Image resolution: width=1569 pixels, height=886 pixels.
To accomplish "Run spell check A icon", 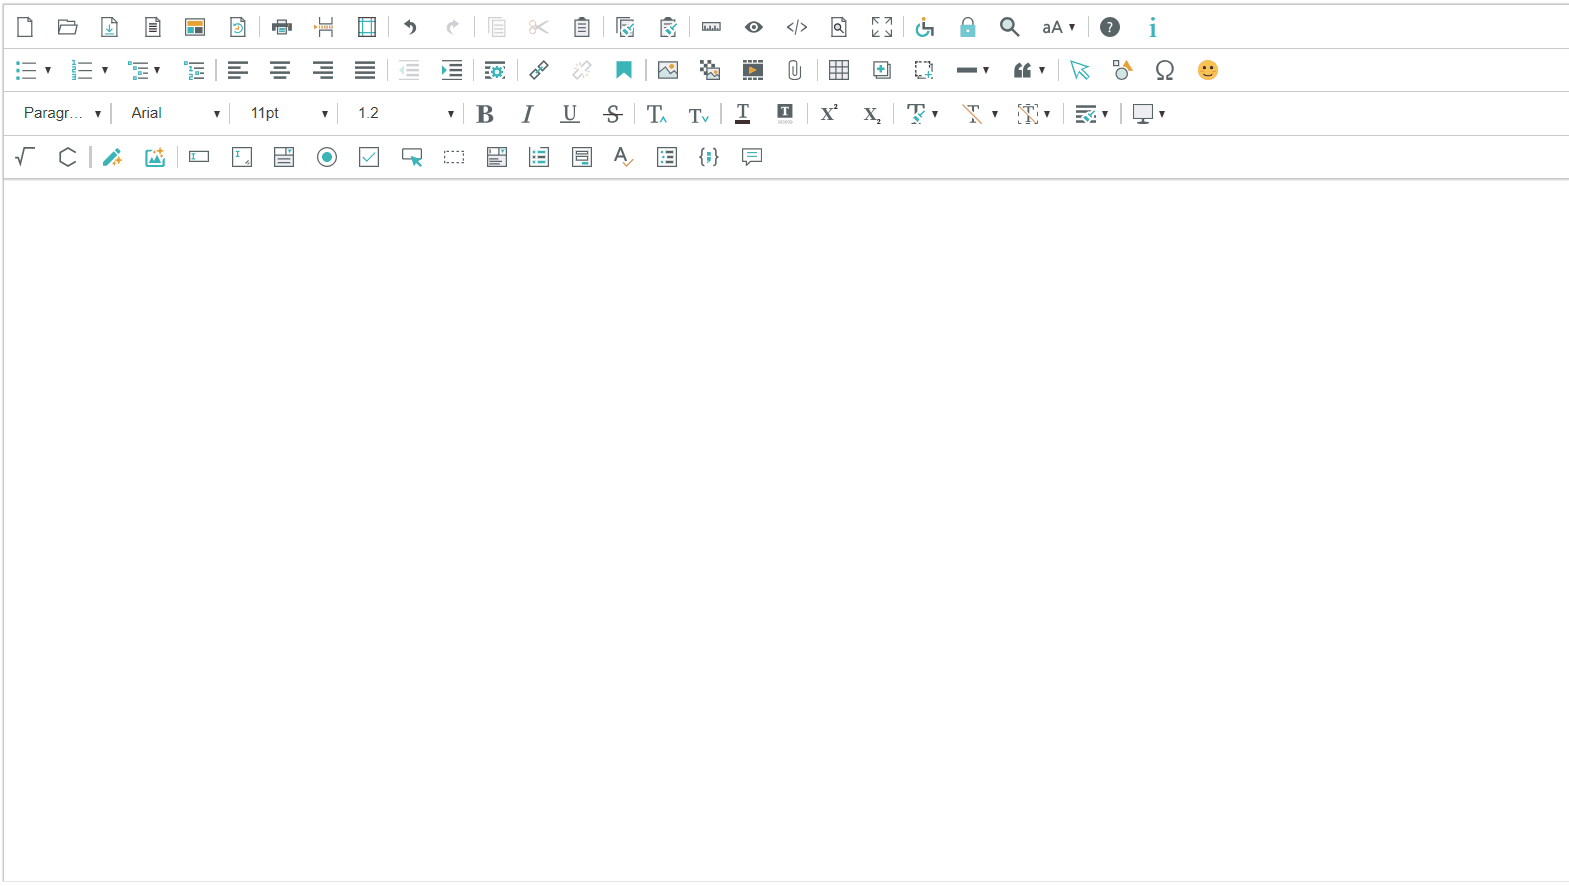I will pyautogui.click(x=624, y=157).
